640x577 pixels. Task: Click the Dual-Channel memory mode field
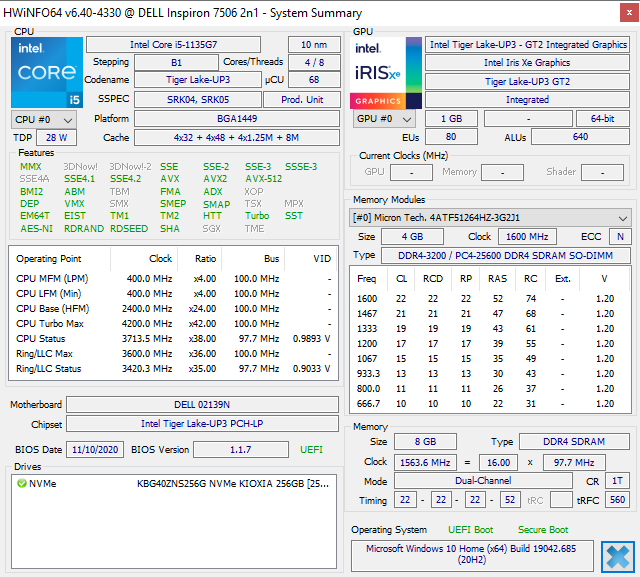[x=483, y=481]
